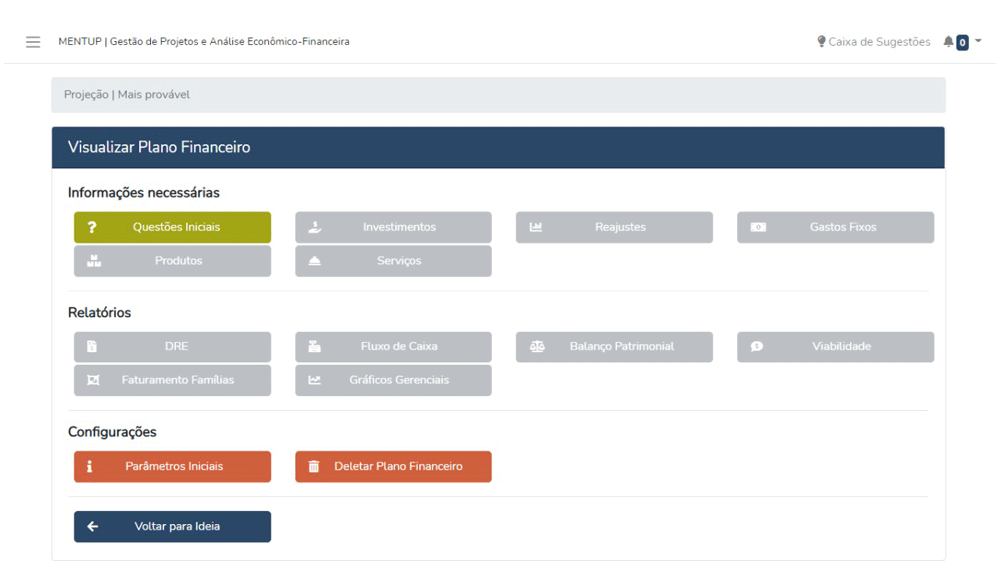Click the DRE document icon

tap(92, 347)
